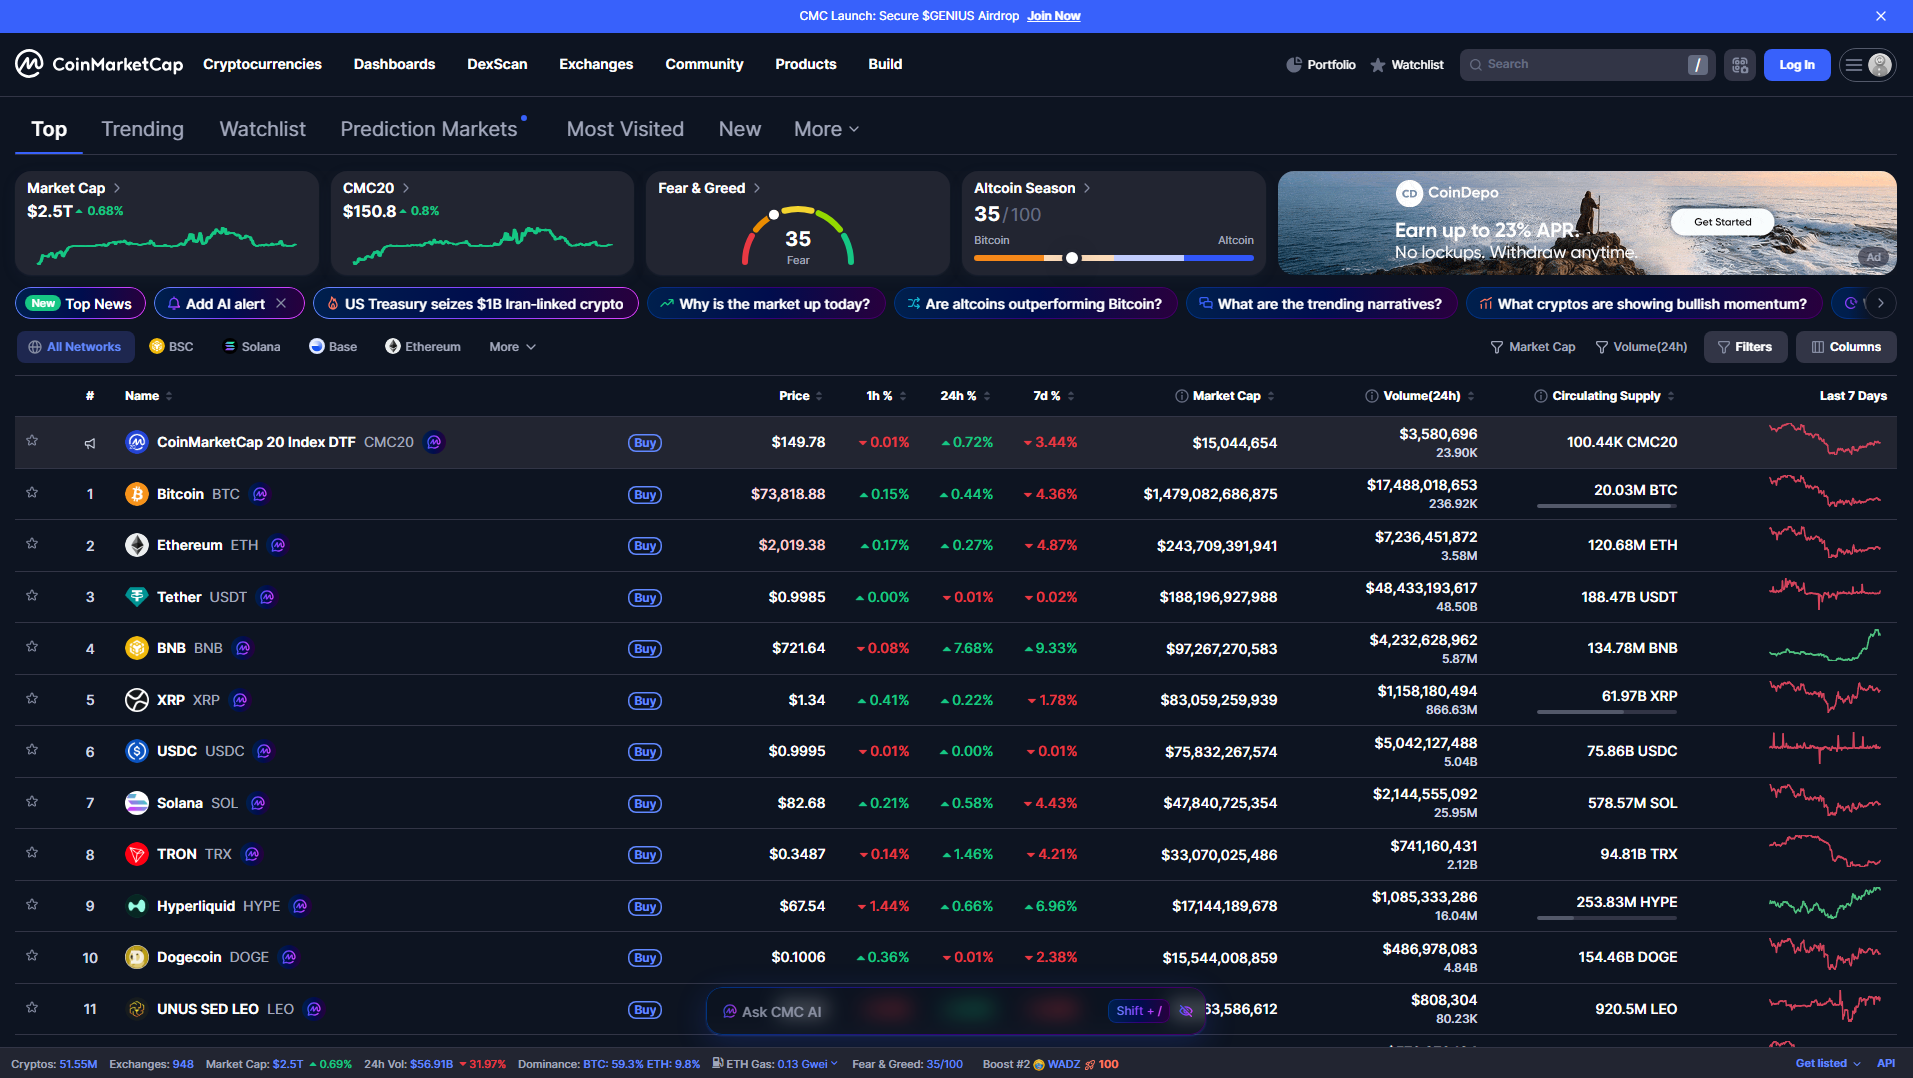Click the Bitcoin coin logo
This screenshot has height=1078, width=1913.
pos(137,494)
